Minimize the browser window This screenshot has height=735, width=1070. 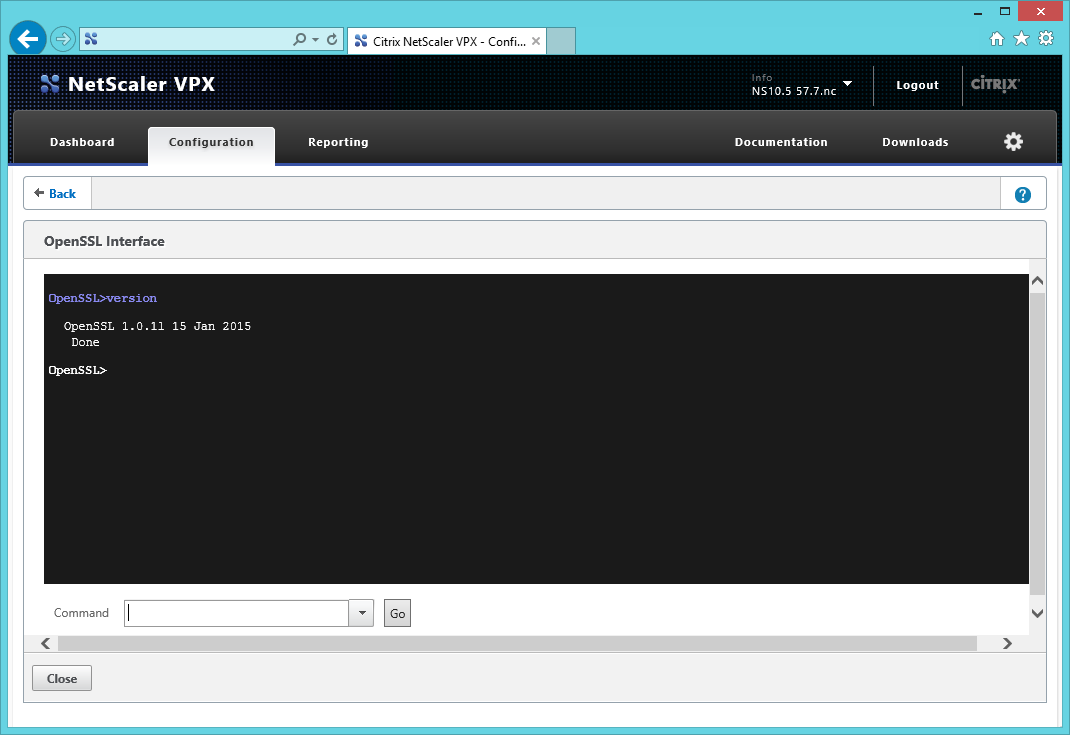coord(978,12)
